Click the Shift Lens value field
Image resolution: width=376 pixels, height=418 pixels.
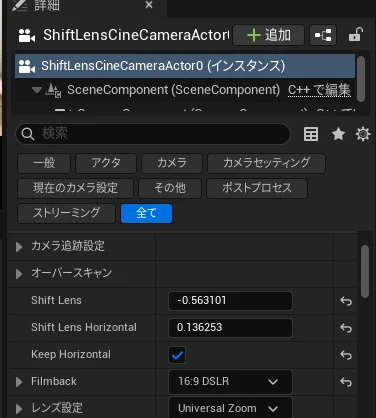click(230, 301)
